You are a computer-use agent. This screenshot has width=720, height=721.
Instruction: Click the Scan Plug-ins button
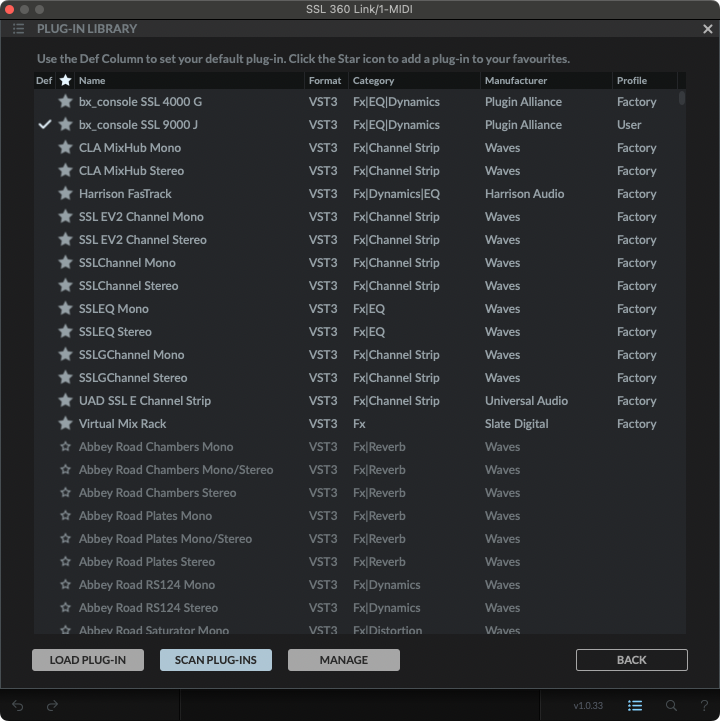click(215, 660)
